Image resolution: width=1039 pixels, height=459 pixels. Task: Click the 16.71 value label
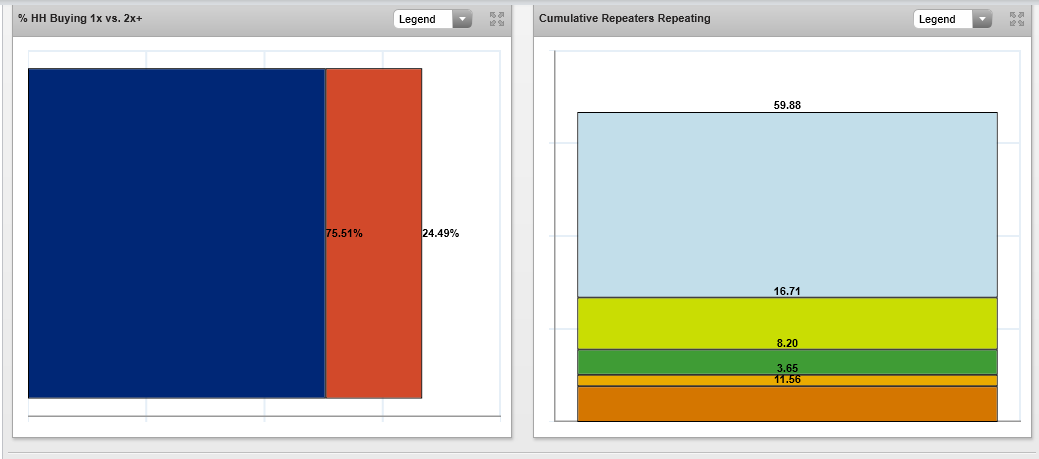[787, 291]
